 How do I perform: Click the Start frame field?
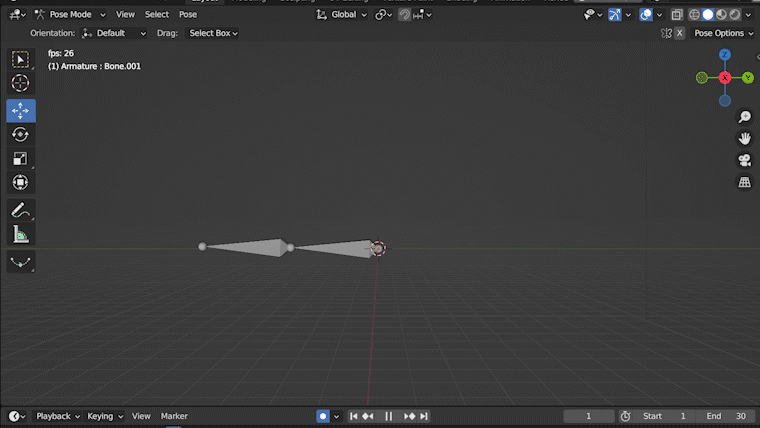pyautogui.click(x=664, y=416)
